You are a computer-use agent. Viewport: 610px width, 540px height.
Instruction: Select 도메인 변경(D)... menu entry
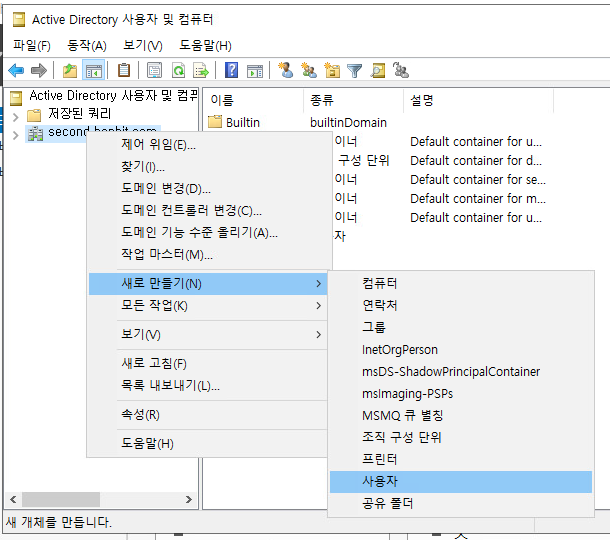click(208, 189)
